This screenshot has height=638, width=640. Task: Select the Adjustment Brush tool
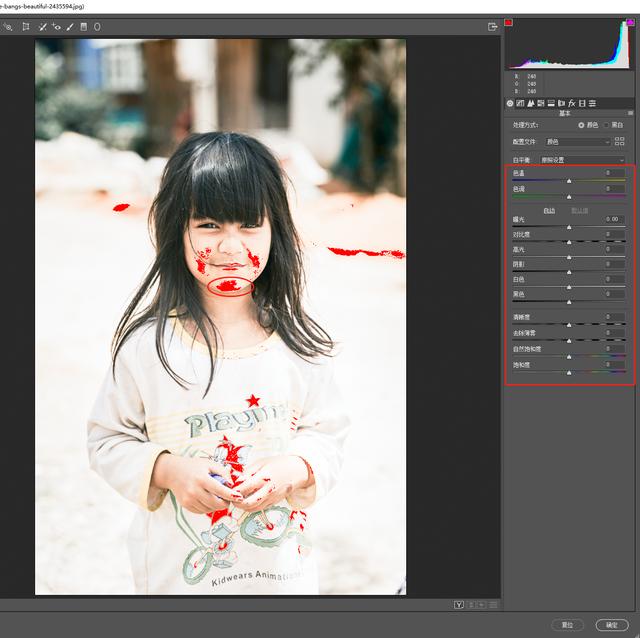(70, 27)
